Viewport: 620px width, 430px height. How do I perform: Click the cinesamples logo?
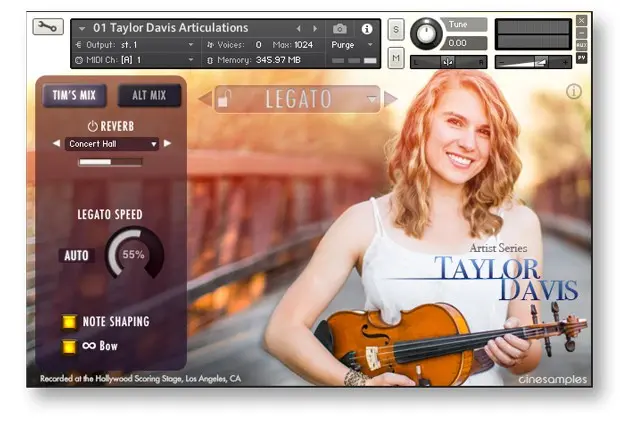(553, 379)
